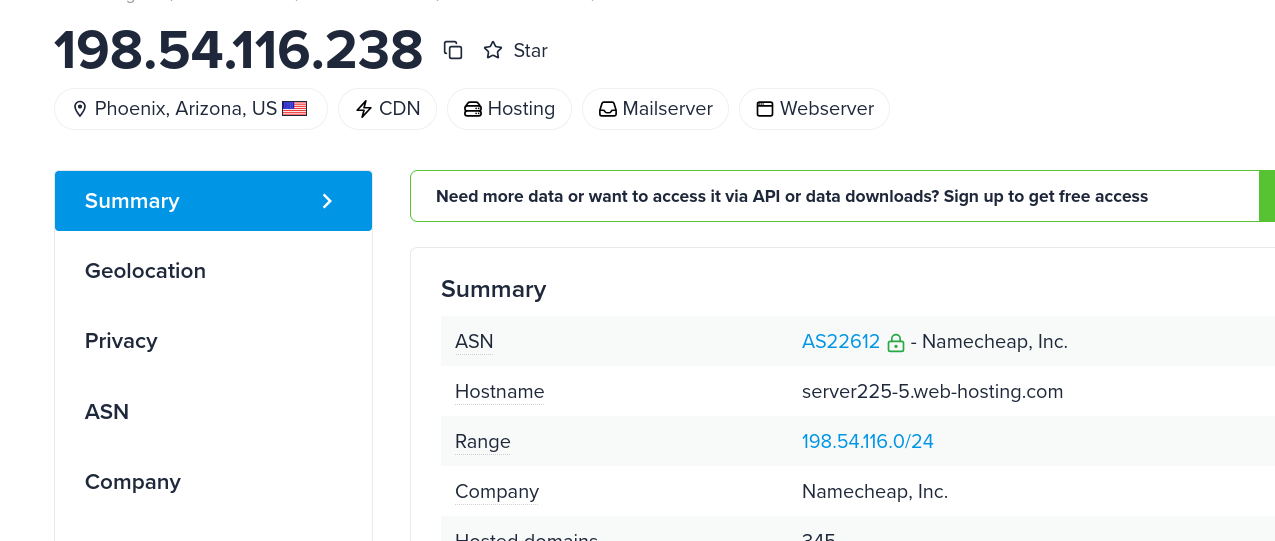Click the inbox icon in the Mailserver tag
The width and height of the screenshot is (1275, 541).
point(607,109)
